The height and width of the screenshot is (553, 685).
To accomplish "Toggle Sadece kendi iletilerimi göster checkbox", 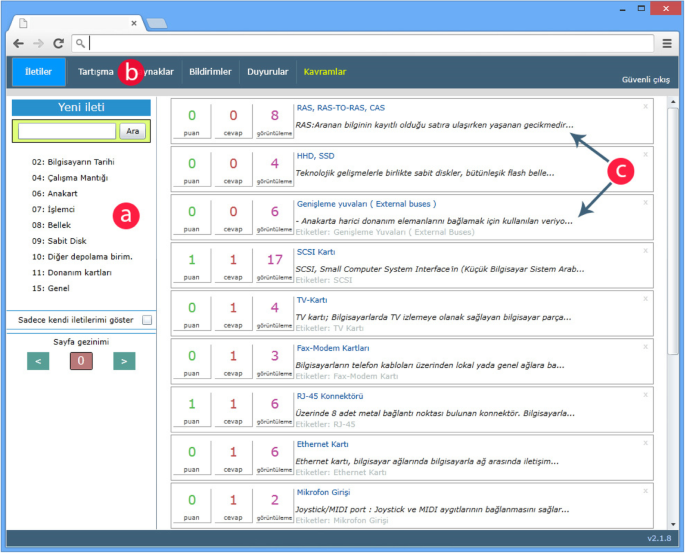I will click(147, 320).
